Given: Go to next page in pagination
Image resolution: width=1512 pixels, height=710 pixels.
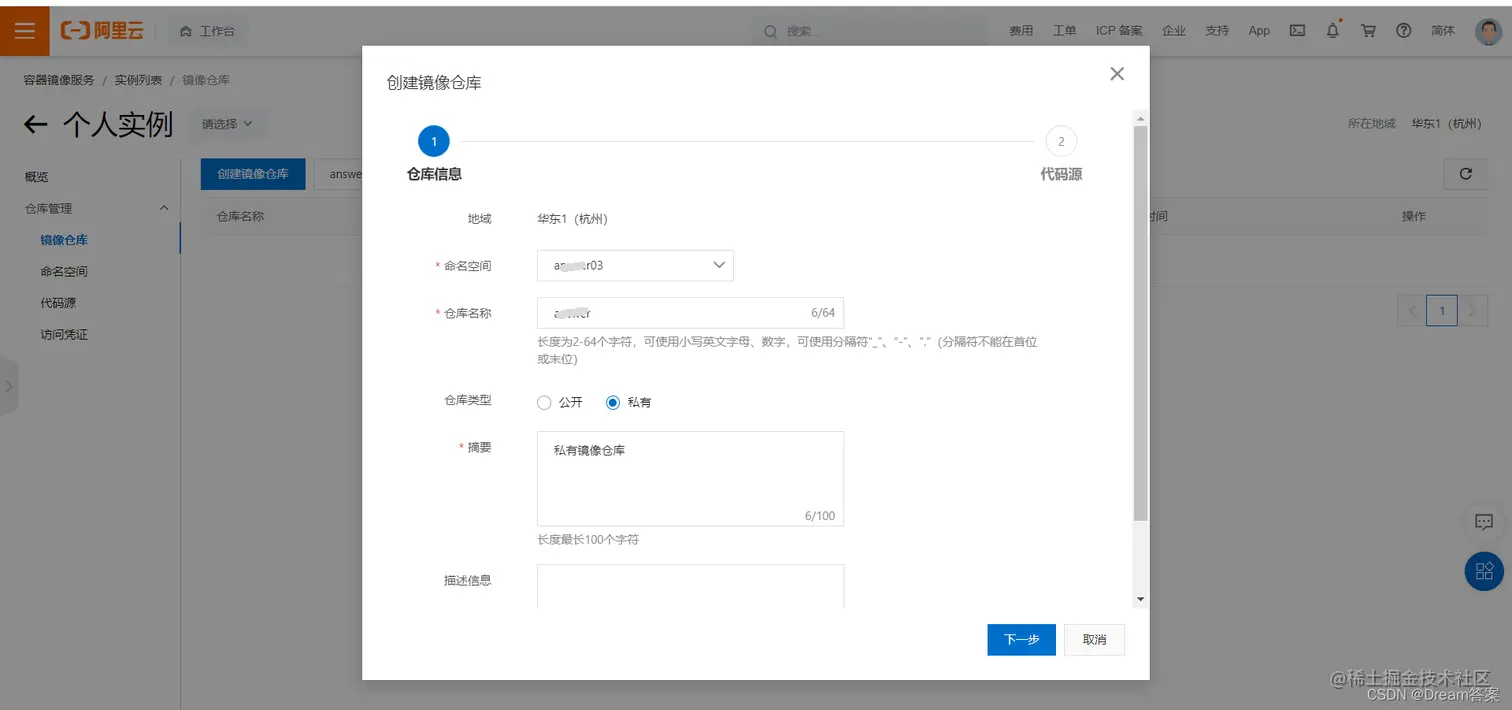Looking at the screenshot, I should pyautogui.click(x=1473, y=311).
